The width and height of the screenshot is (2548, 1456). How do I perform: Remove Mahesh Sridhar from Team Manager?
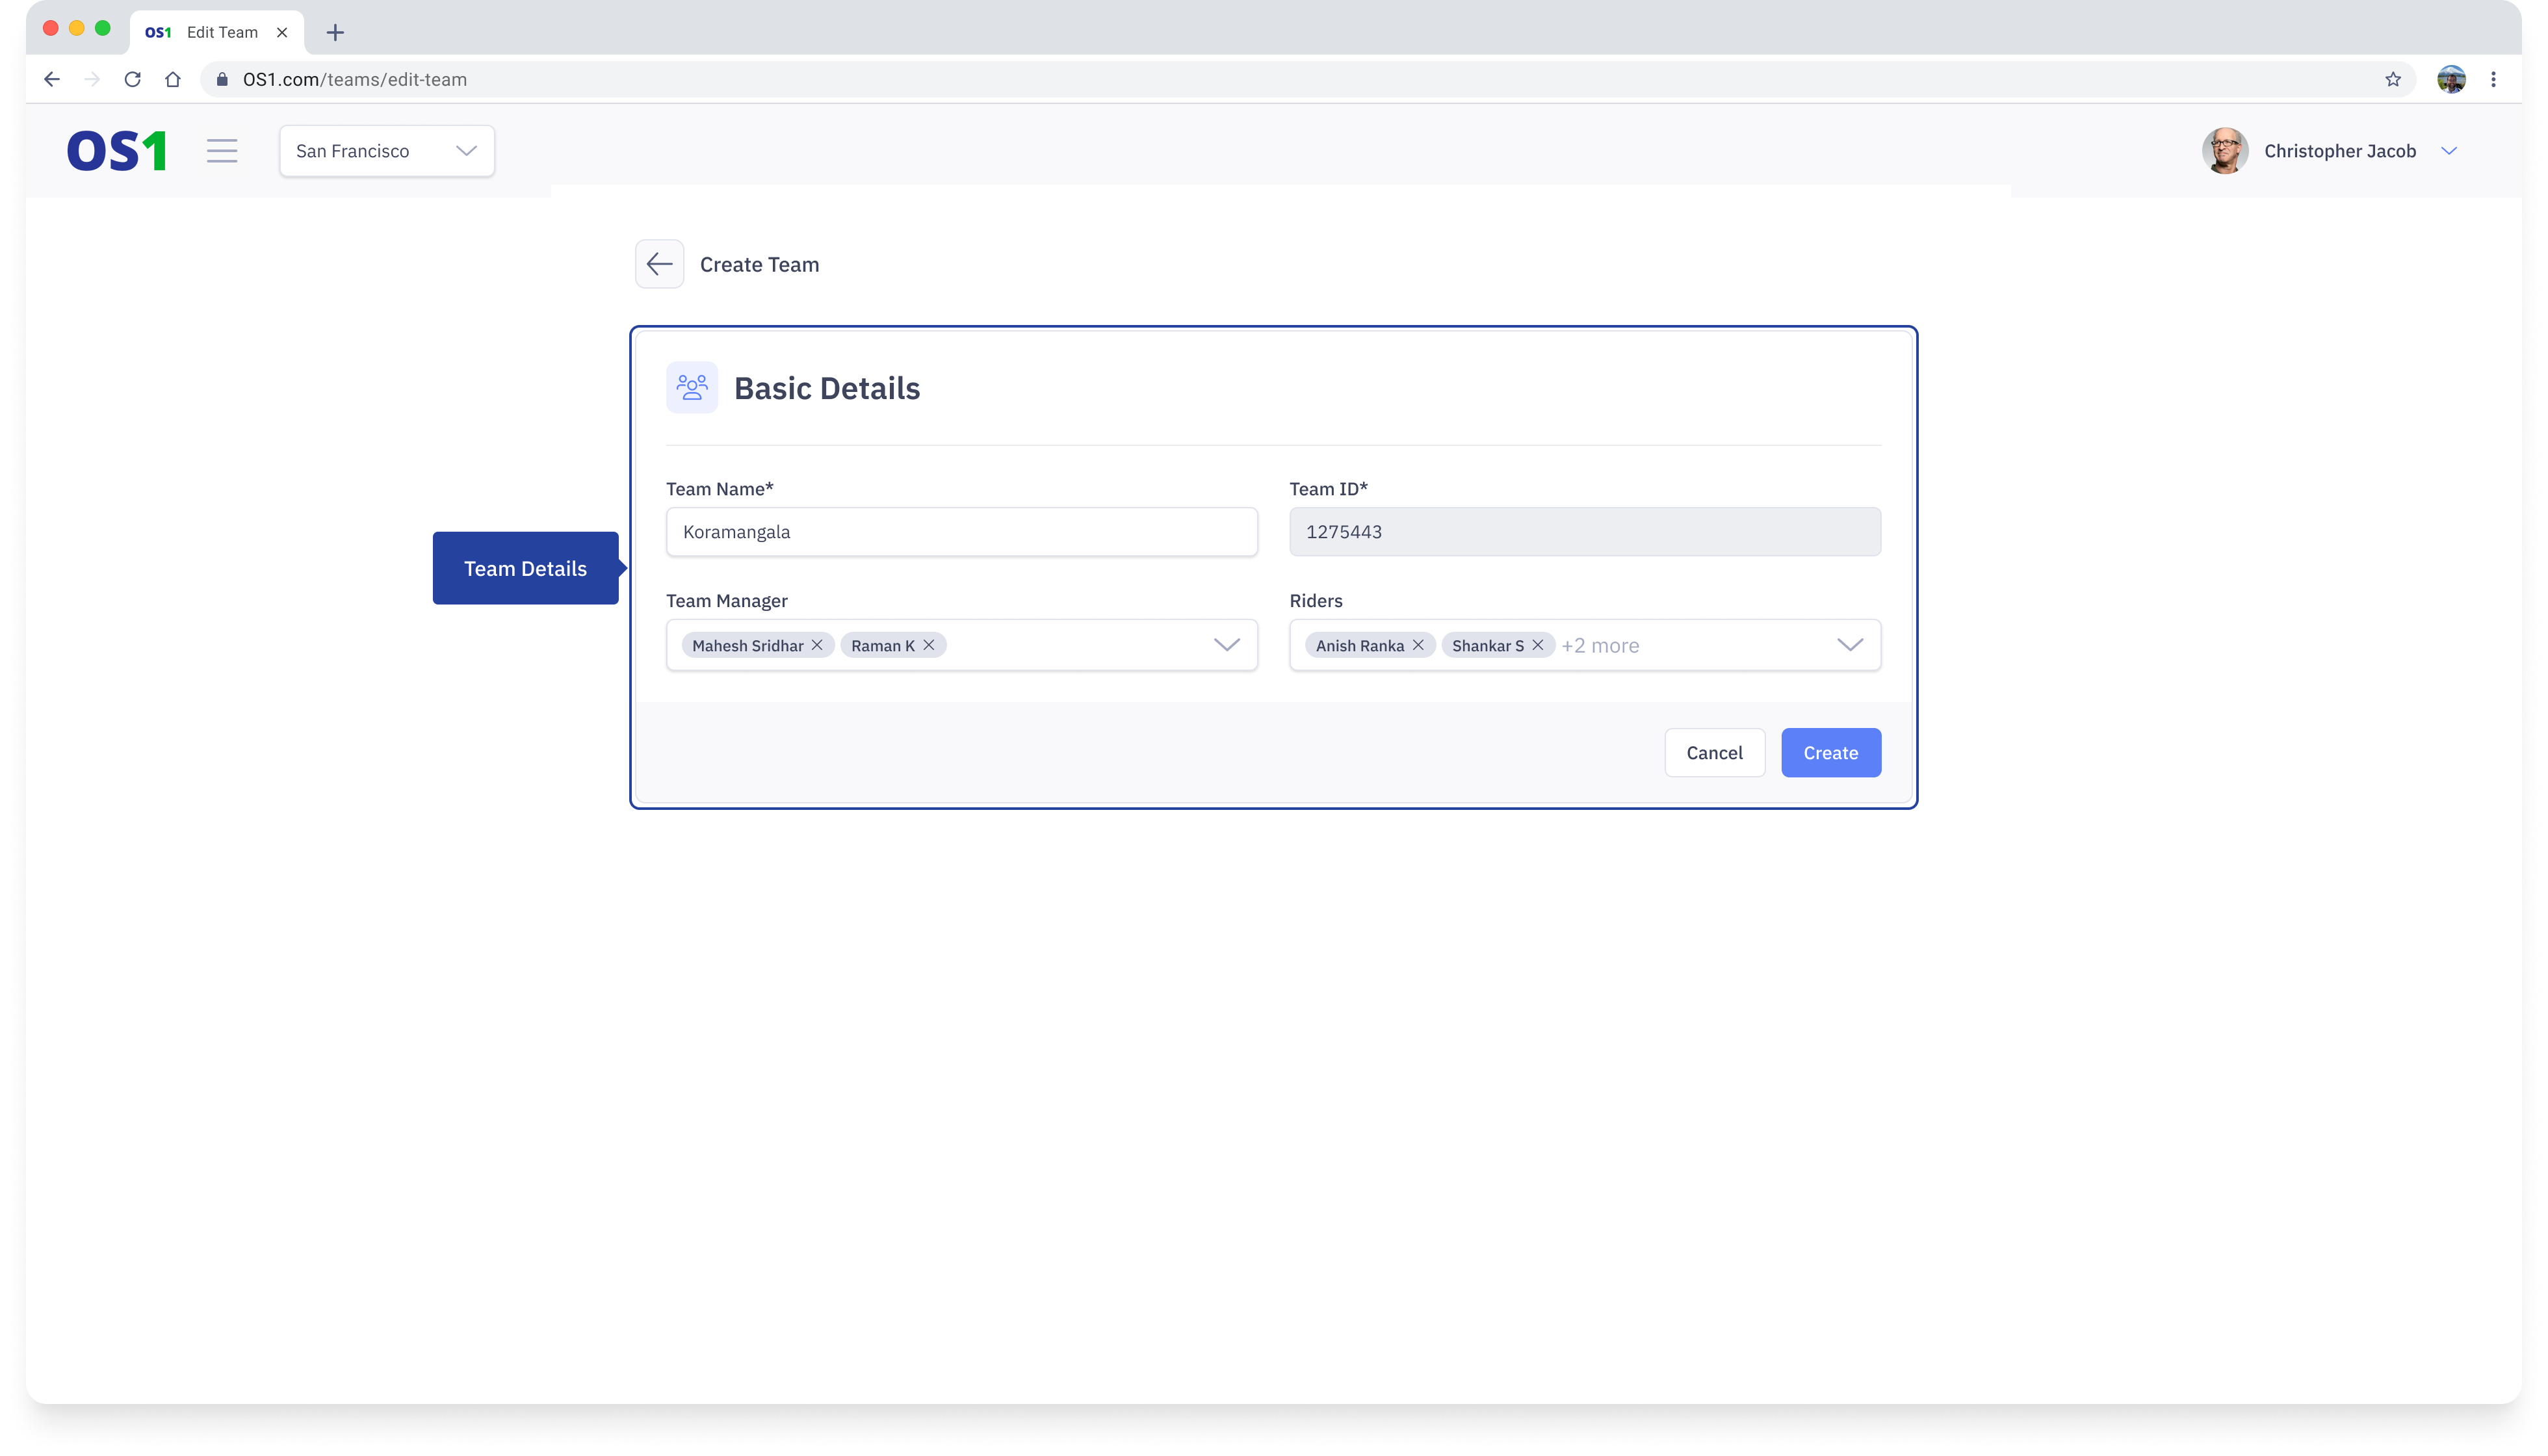click(x=817, y=645)
